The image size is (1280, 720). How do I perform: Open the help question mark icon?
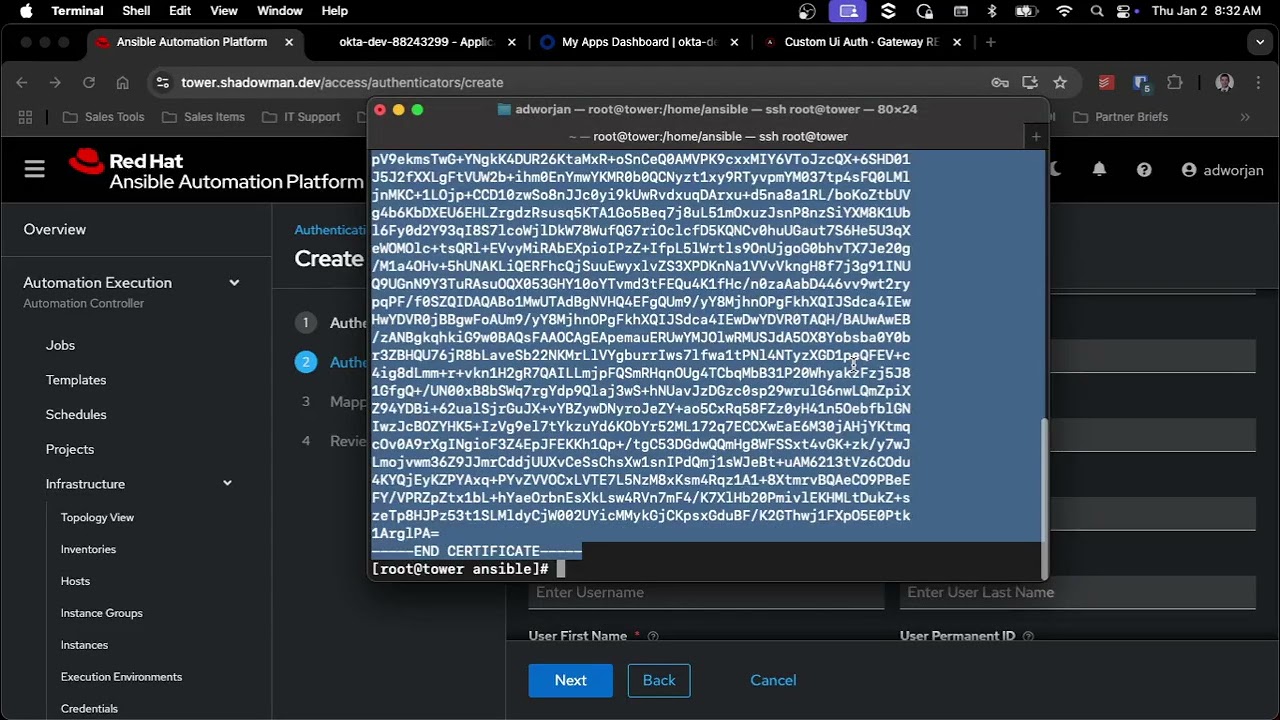[x=1144, y=170]
